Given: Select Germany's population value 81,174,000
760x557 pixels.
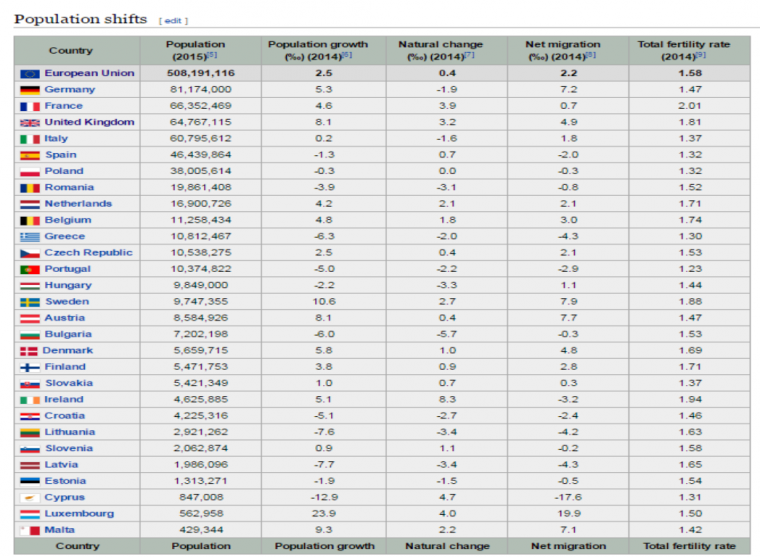Looking at the screenshot, I should coord(201,90).
